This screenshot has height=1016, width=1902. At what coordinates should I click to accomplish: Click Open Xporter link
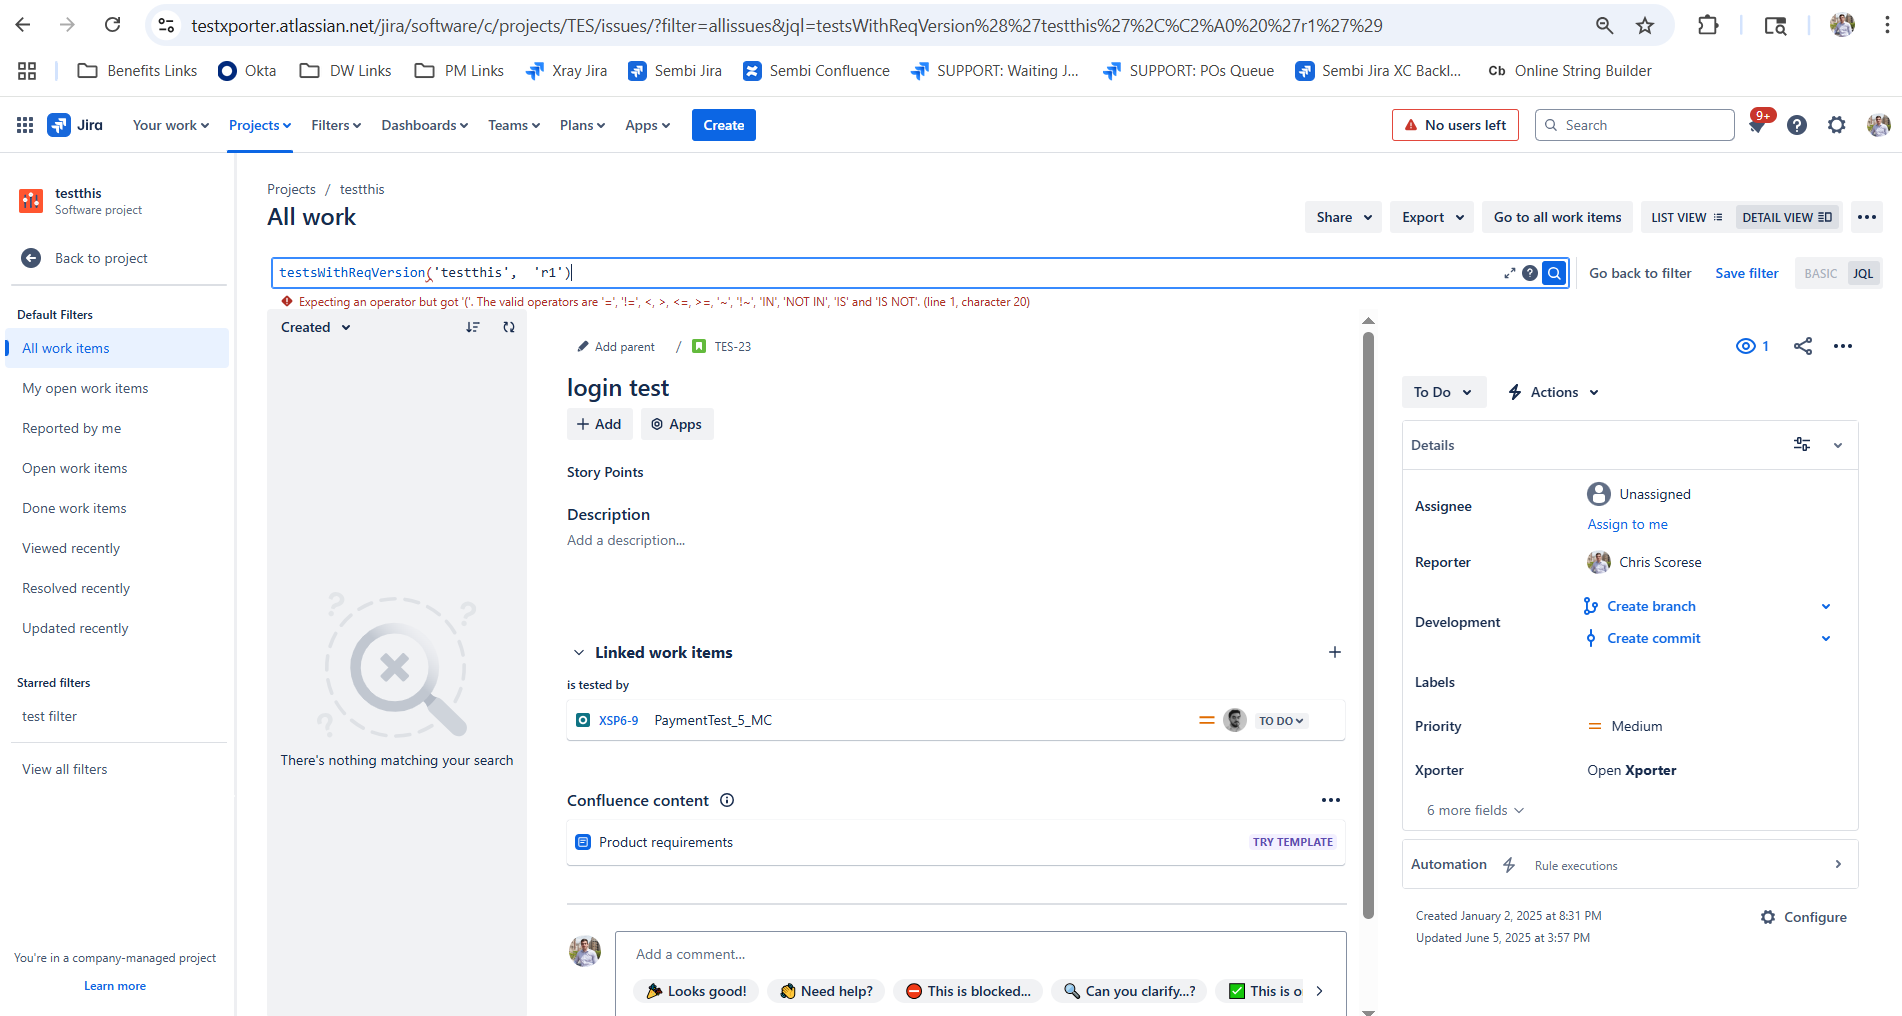tap(1631, 770)
